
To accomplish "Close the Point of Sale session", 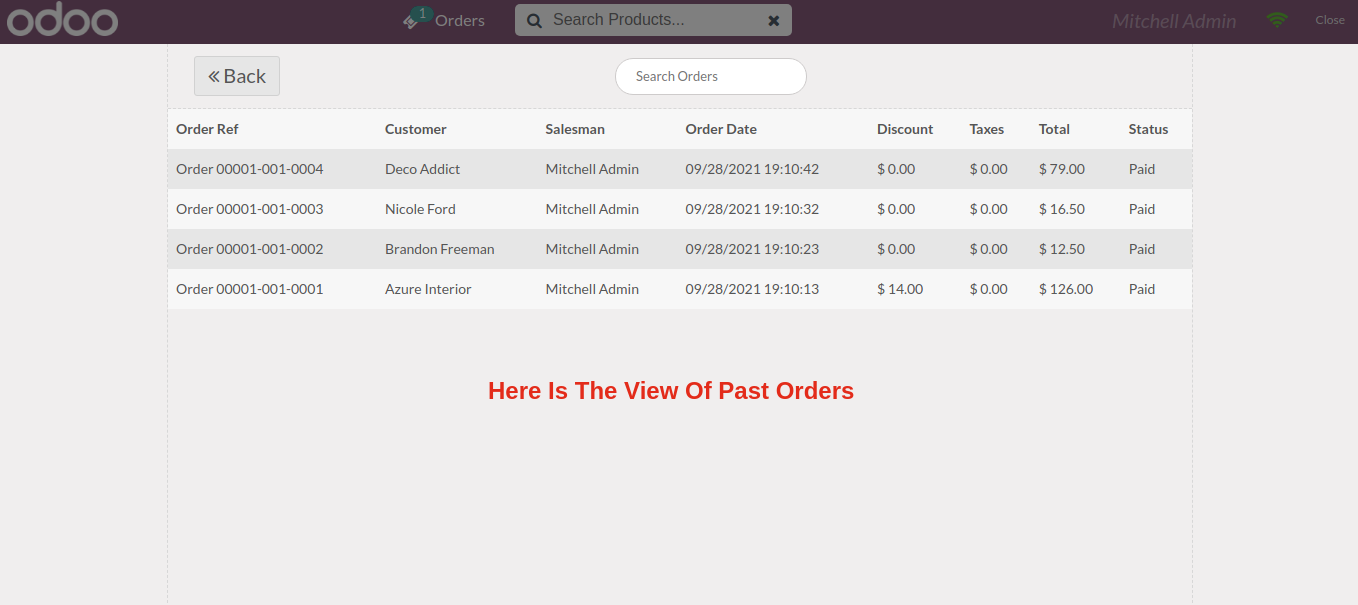I will click(x=1329, y=20).
